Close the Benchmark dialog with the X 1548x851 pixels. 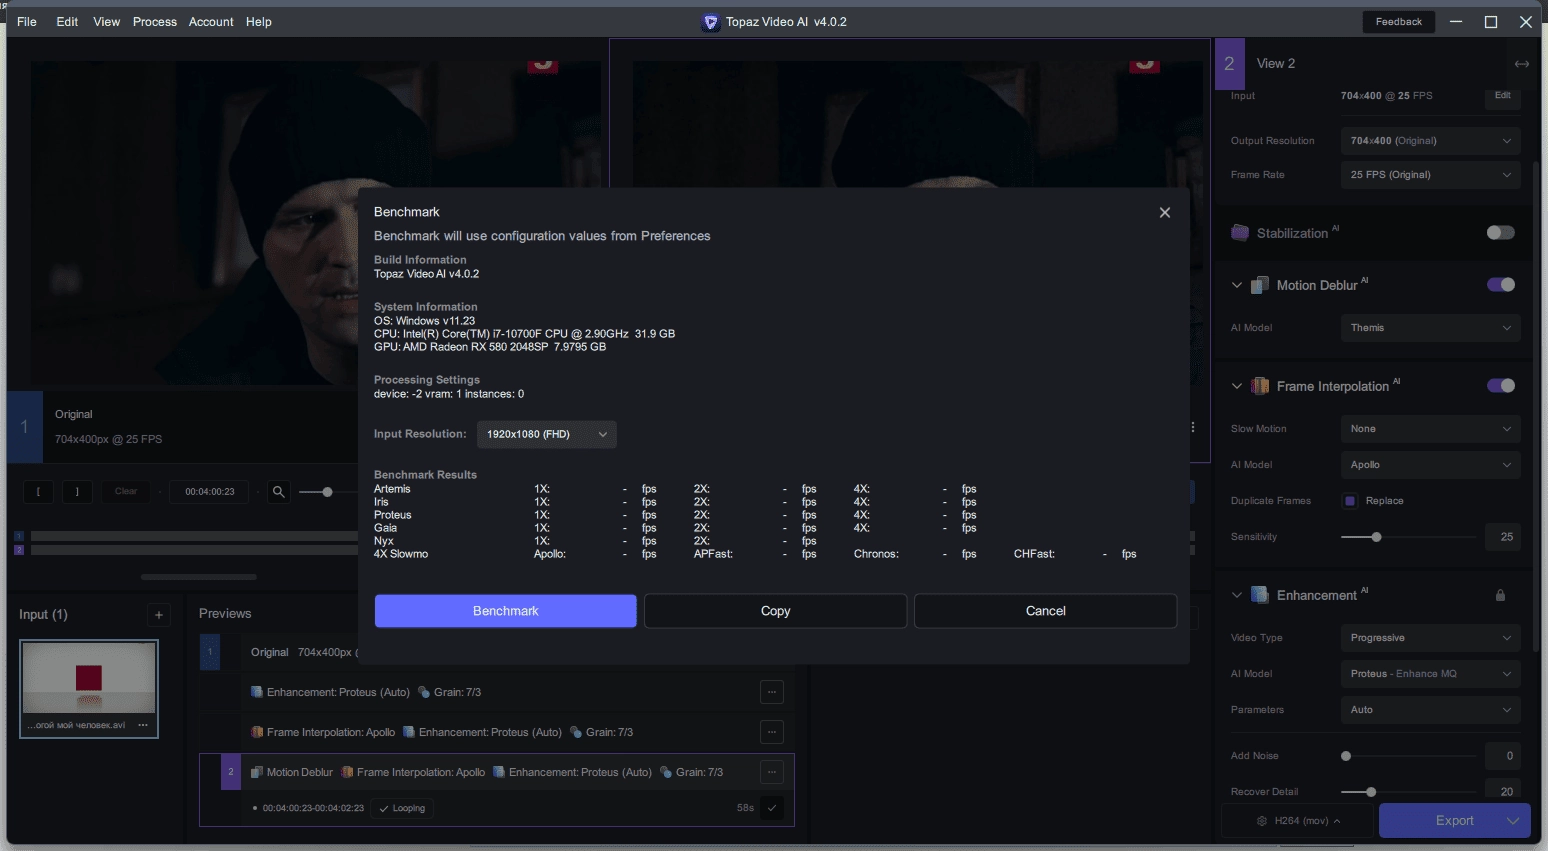(x=1164, y=212)
